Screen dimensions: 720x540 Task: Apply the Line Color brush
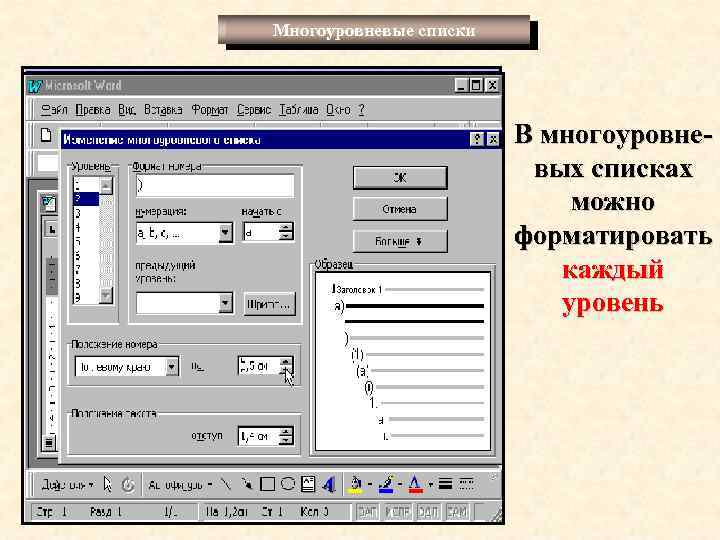tap(386, 484)
